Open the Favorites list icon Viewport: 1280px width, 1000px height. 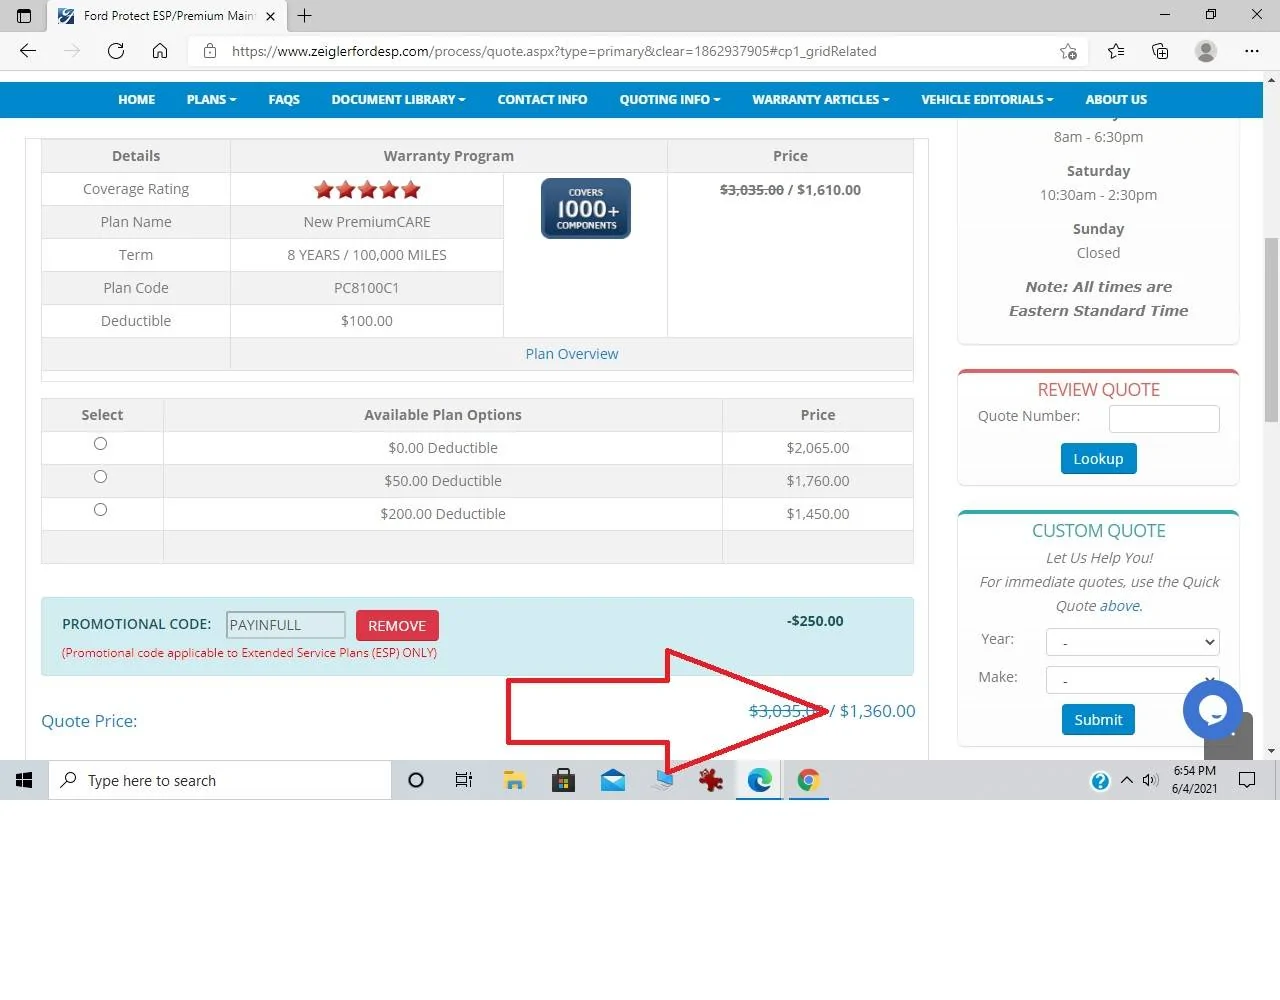click(1116, 51)
